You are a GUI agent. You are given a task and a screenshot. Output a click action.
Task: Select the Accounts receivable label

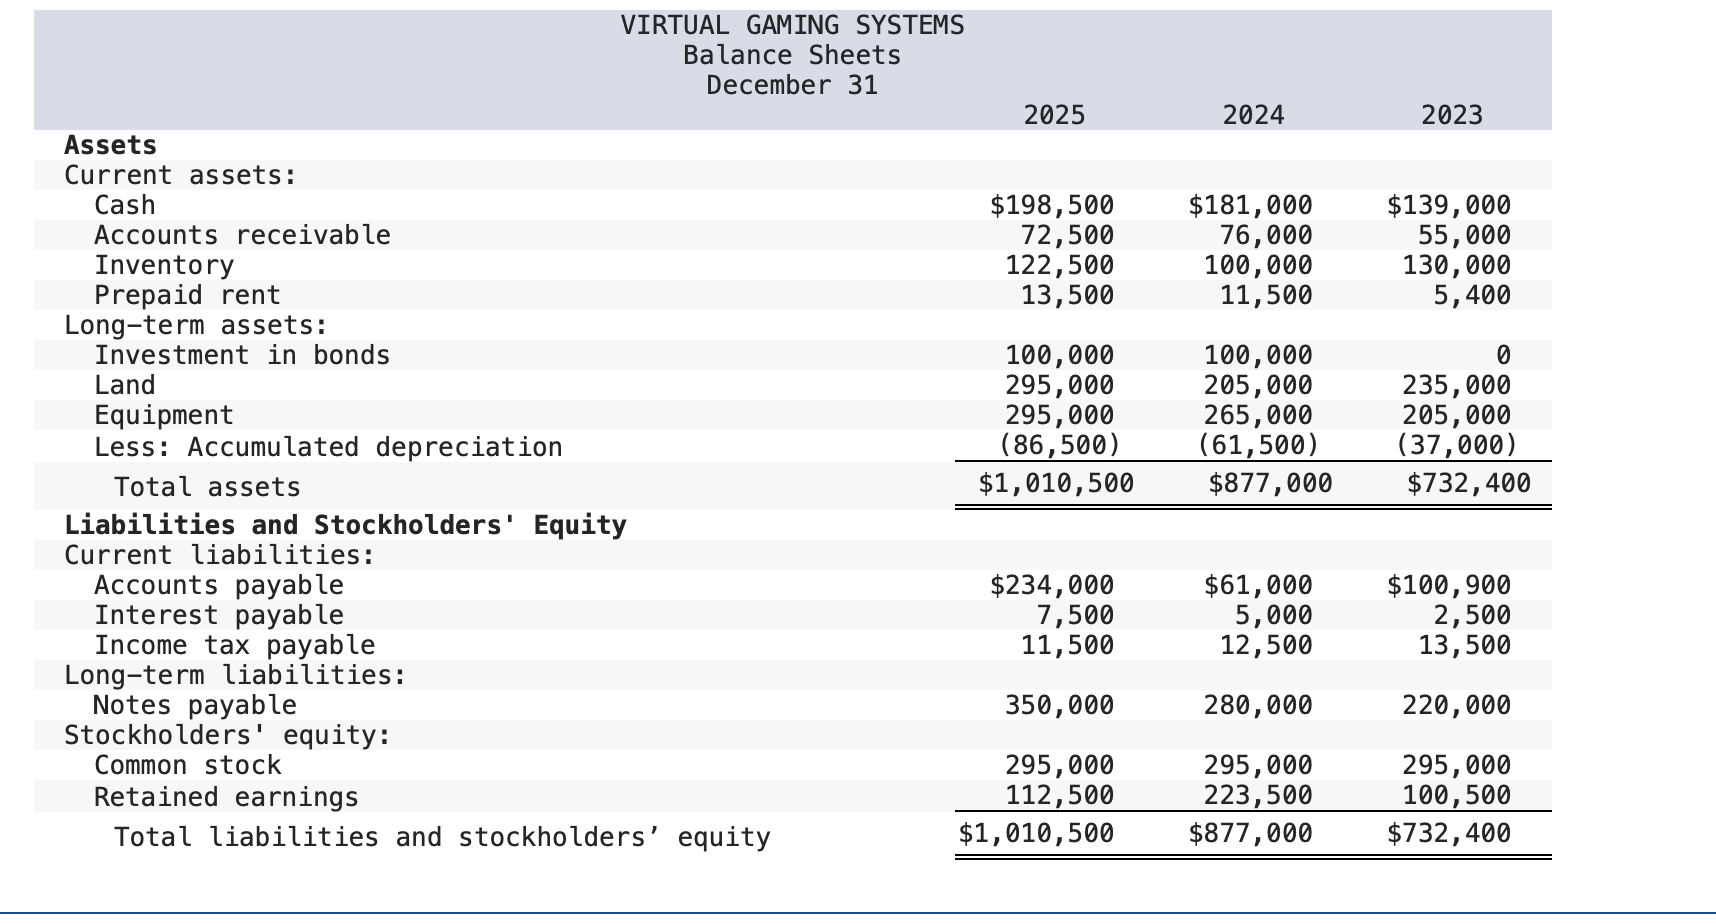[x=242, y=235]
